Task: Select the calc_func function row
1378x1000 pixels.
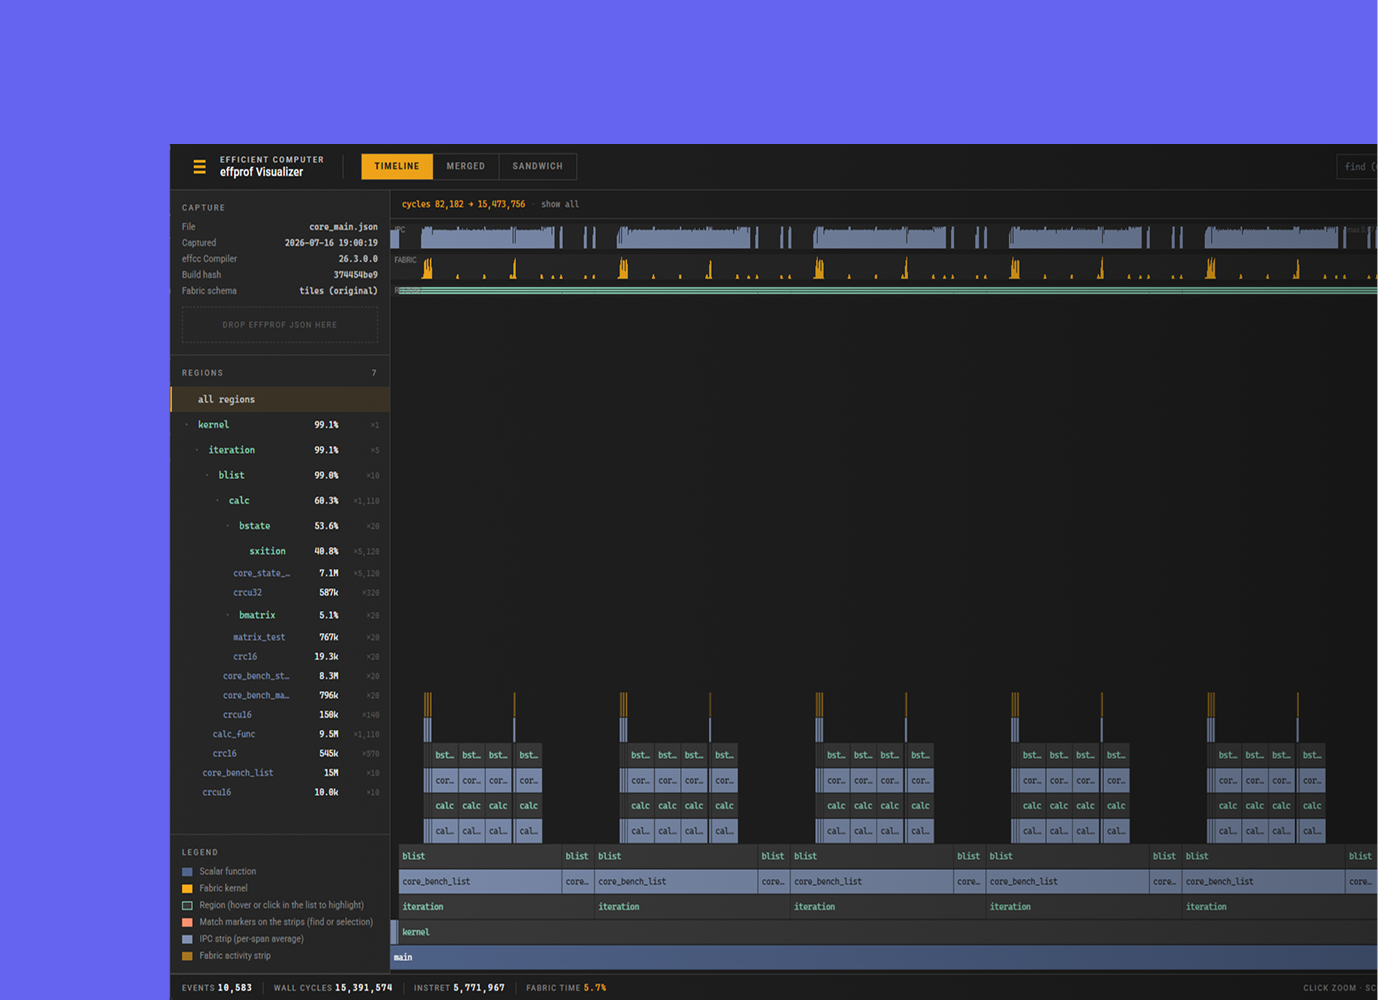Action: pos(280,734)
